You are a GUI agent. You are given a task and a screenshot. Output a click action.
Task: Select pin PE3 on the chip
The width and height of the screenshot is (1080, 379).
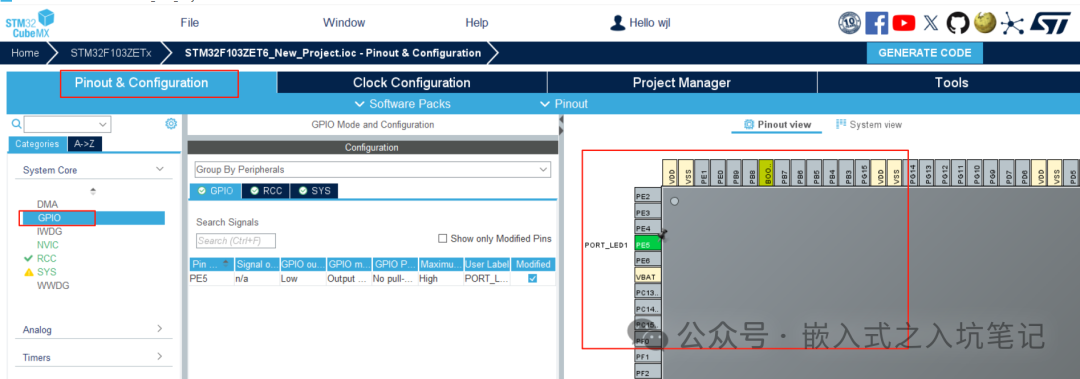647,212
